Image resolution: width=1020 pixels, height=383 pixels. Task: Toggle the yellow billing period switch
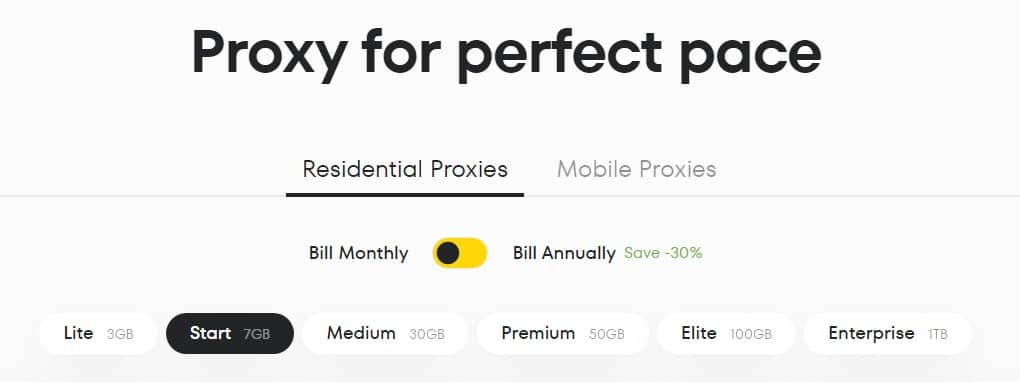pyautogui.click(x=460, y=253)
